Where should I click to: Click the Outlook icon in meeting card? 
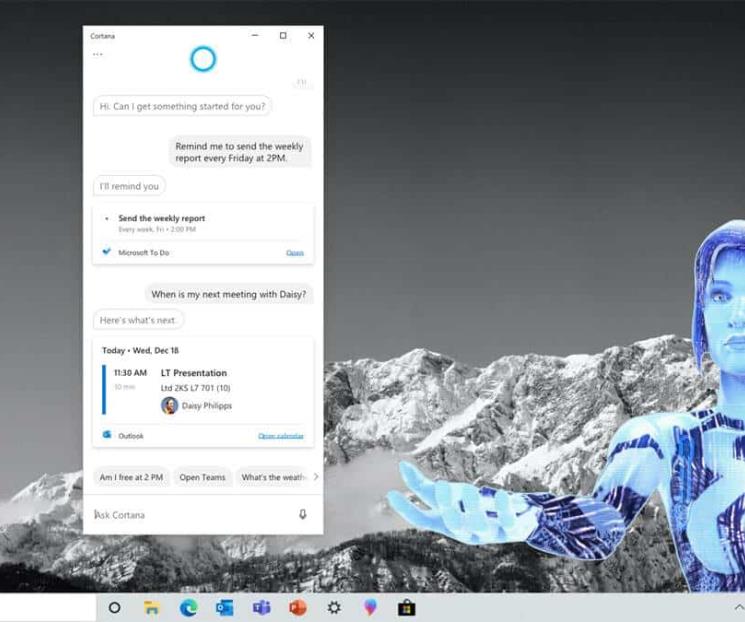(x=107, y=435)
